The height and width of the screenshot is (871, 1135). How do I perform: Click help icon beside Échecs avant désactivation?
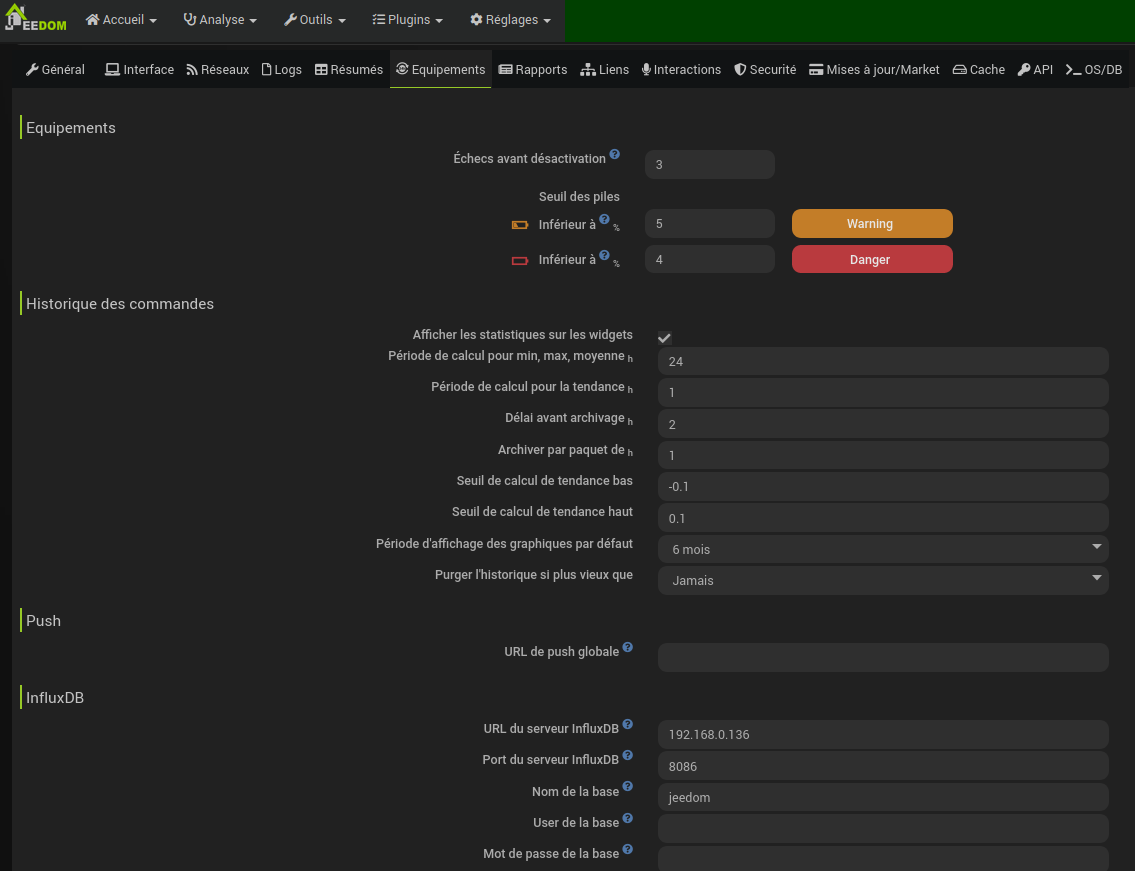click(x=615, y=155)
